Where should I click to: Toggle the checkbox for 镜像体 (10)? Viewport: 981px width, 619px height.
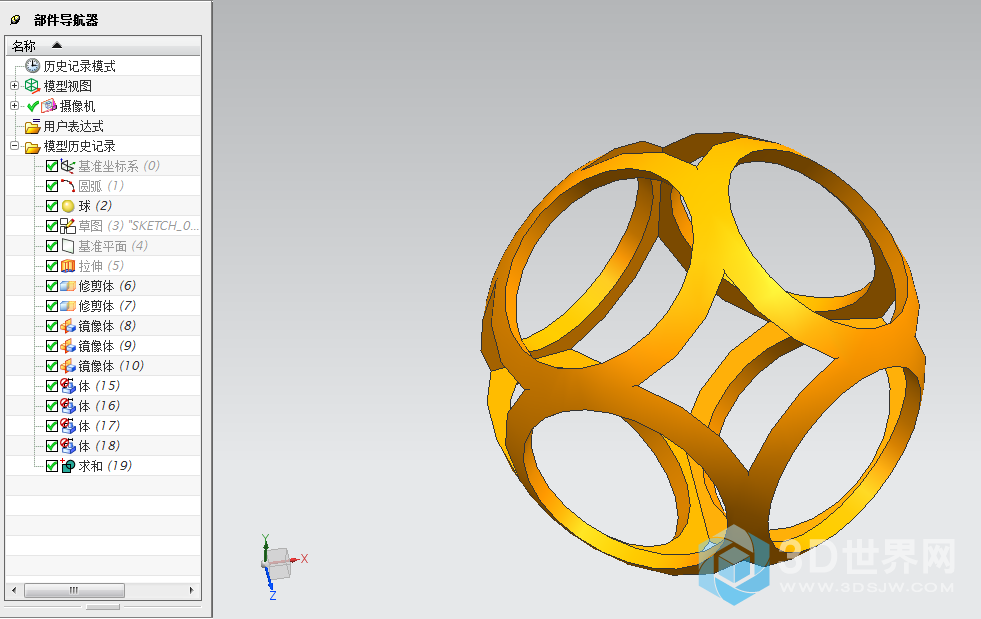pyautogui.click(x=52, y=366)
